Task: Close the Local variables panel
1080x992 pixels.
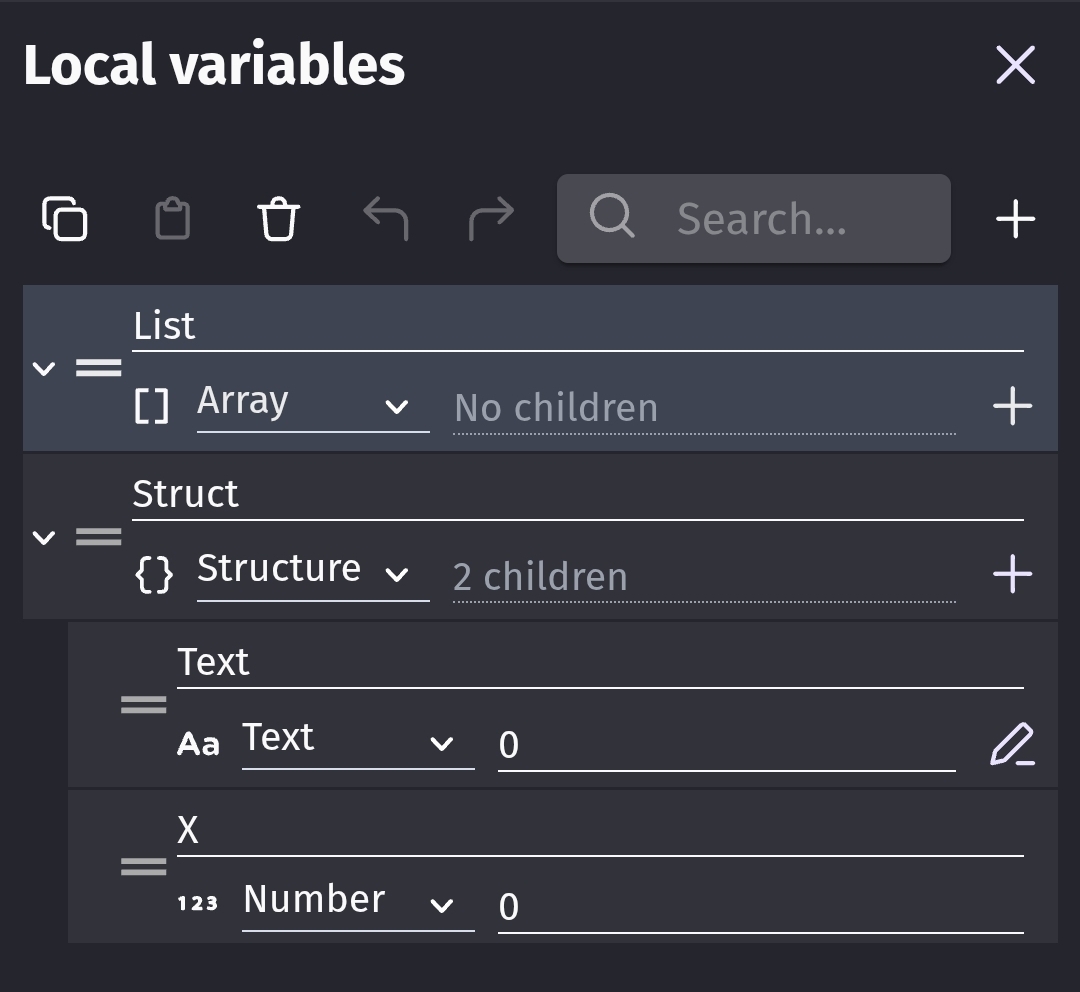Action: [x=1015, y=66]
